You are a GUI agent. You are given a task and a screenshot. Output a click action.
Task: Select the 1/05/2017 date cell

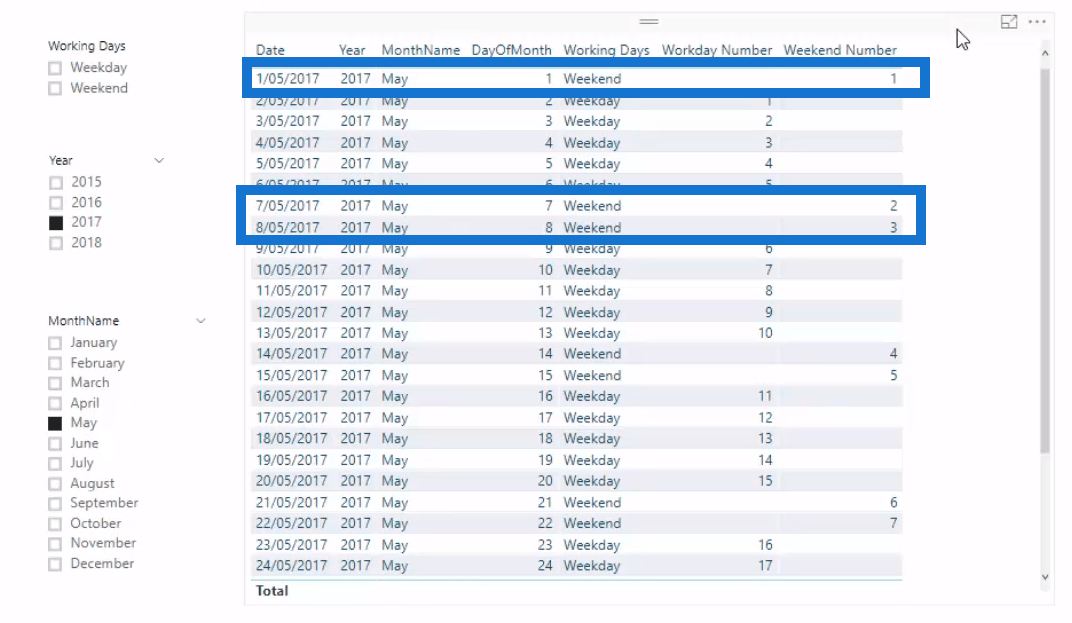(288, 79)
